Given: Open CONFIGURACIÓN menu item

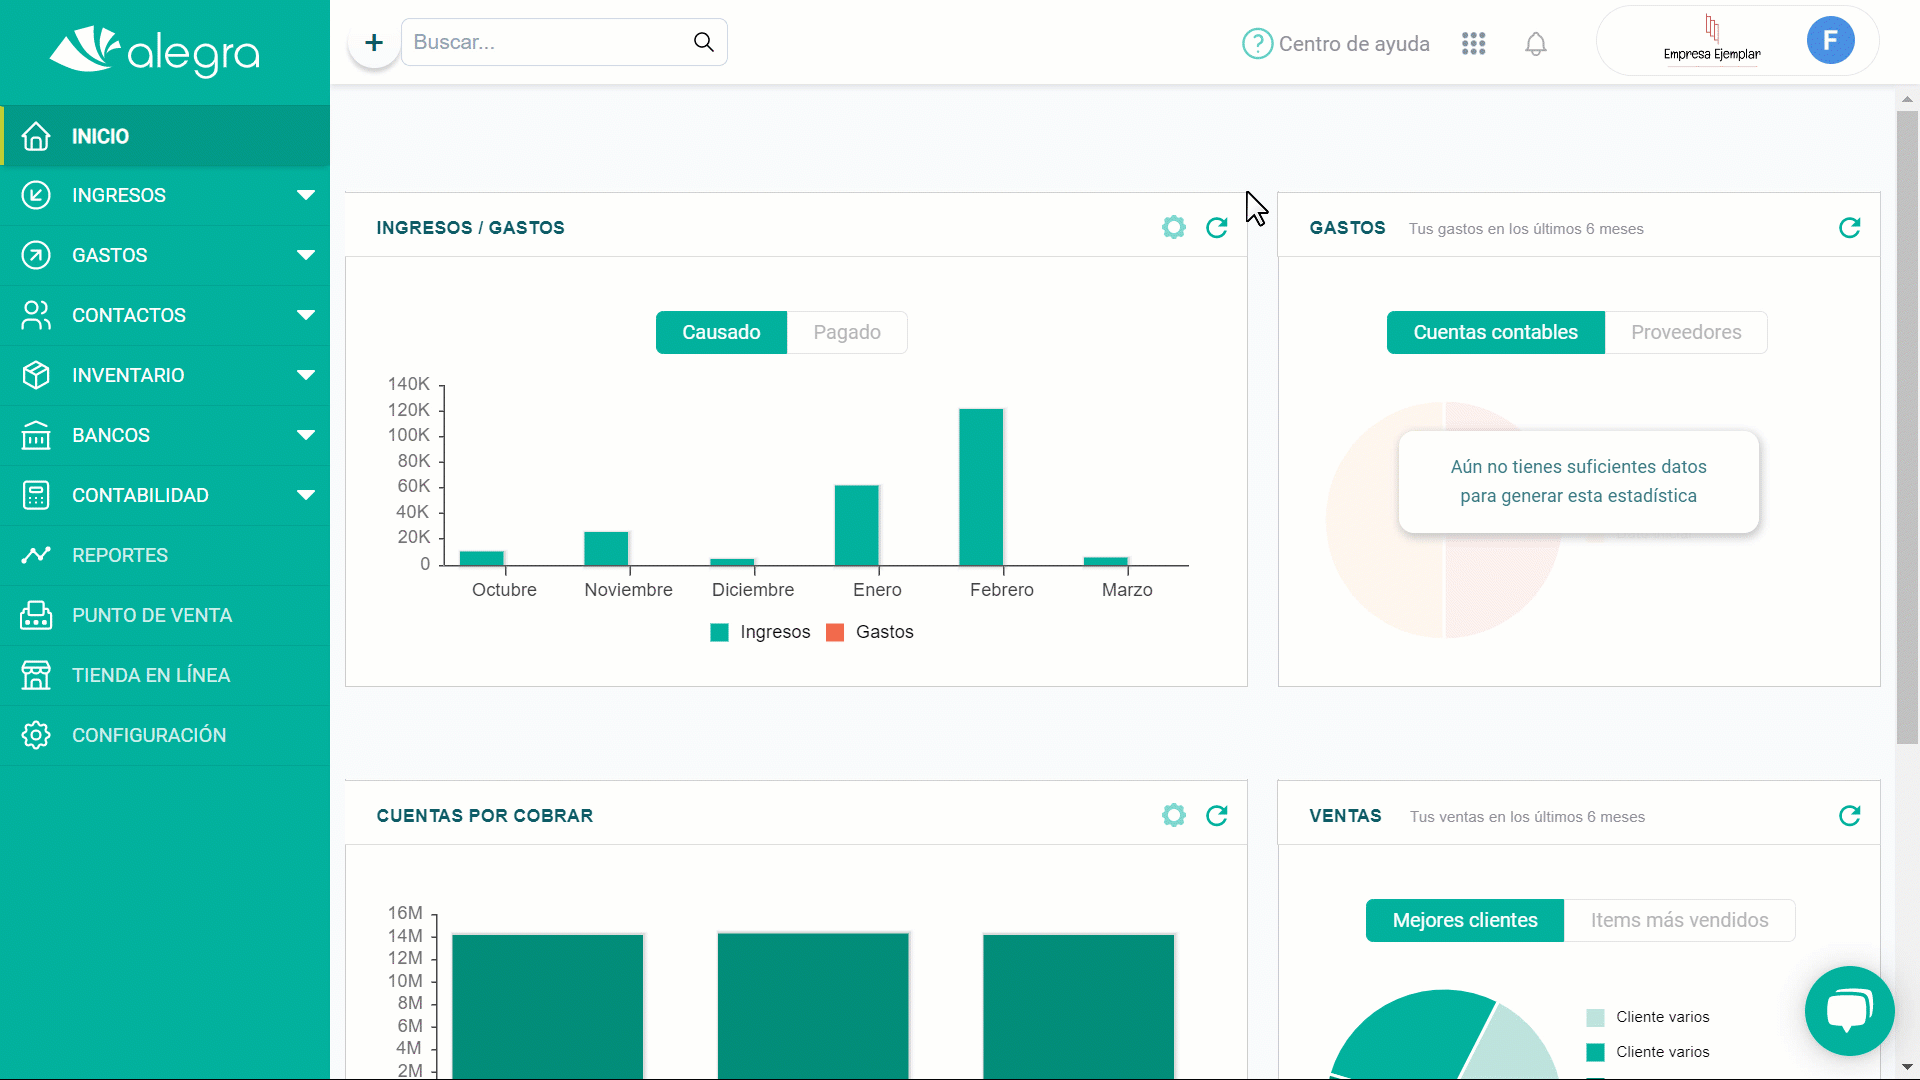Looking at the screenshot, I should 165,735.
